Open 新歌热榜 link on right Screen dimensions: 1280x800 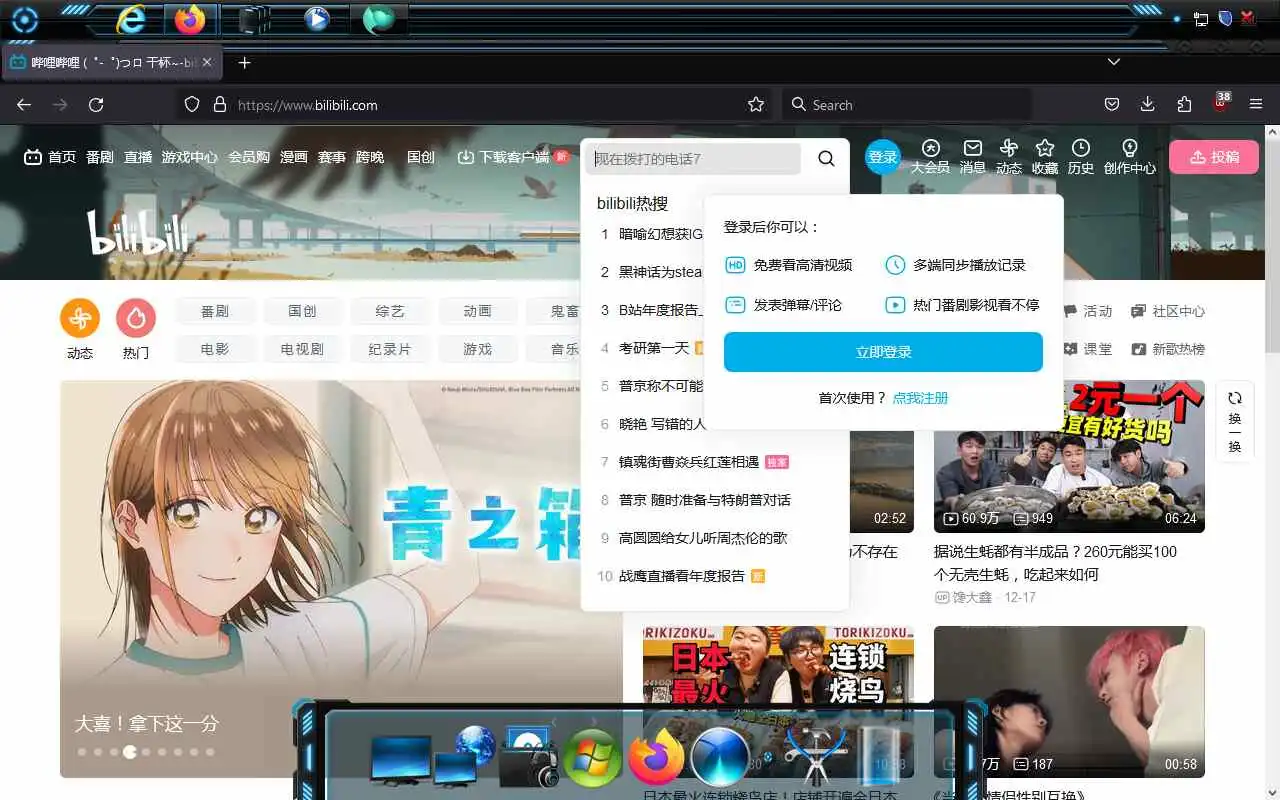1168,350
